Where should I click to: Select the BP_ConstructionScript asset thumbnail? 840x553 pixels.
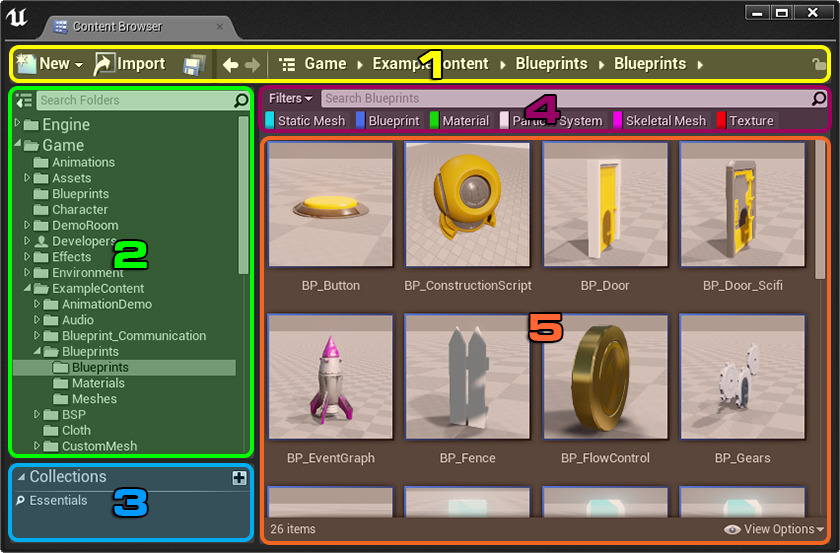coord(468,204)
